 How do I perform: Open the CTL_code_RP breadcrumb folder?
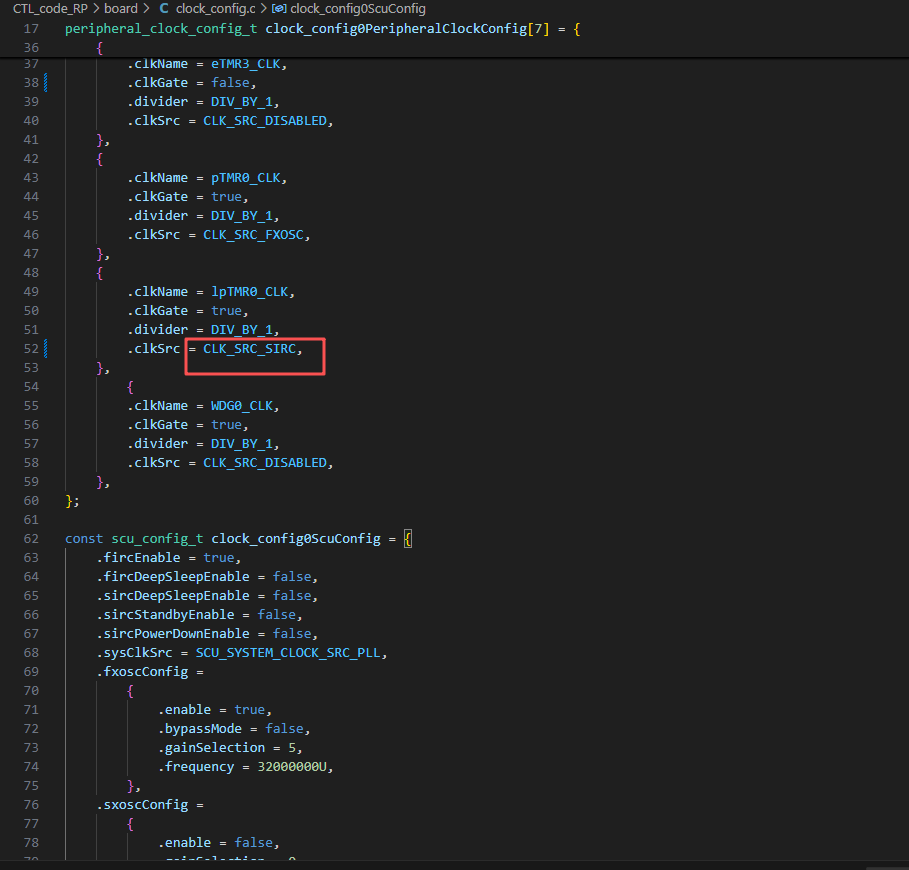50,9
